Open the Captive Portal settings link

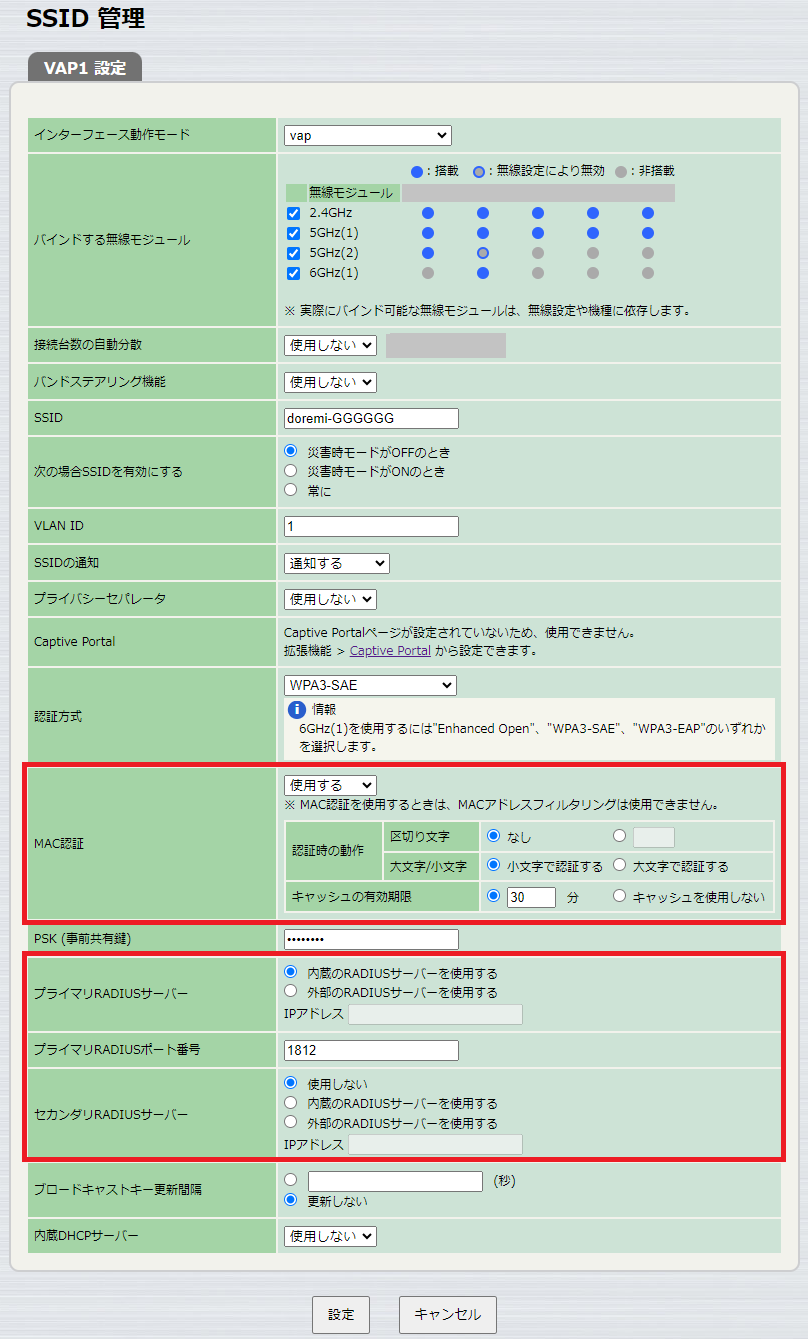390,650
